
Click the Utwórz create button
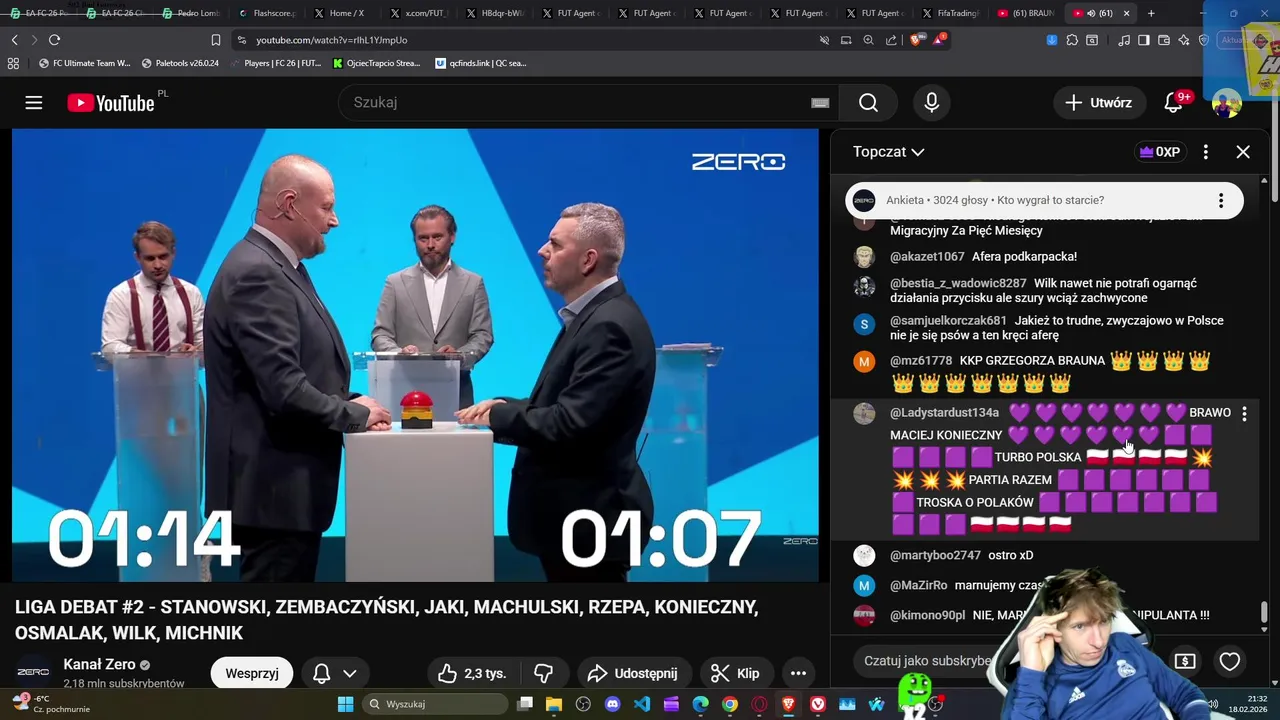[1098, 103]
